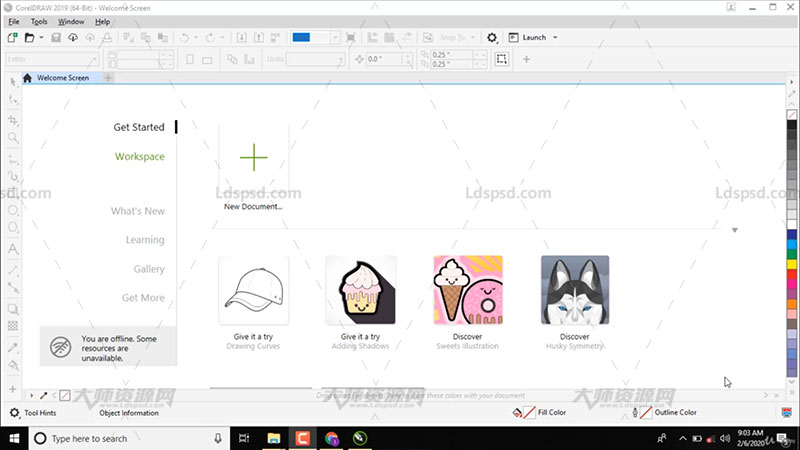Click the Save disk icon
800x450 pixels.
(x=56, y=37)
